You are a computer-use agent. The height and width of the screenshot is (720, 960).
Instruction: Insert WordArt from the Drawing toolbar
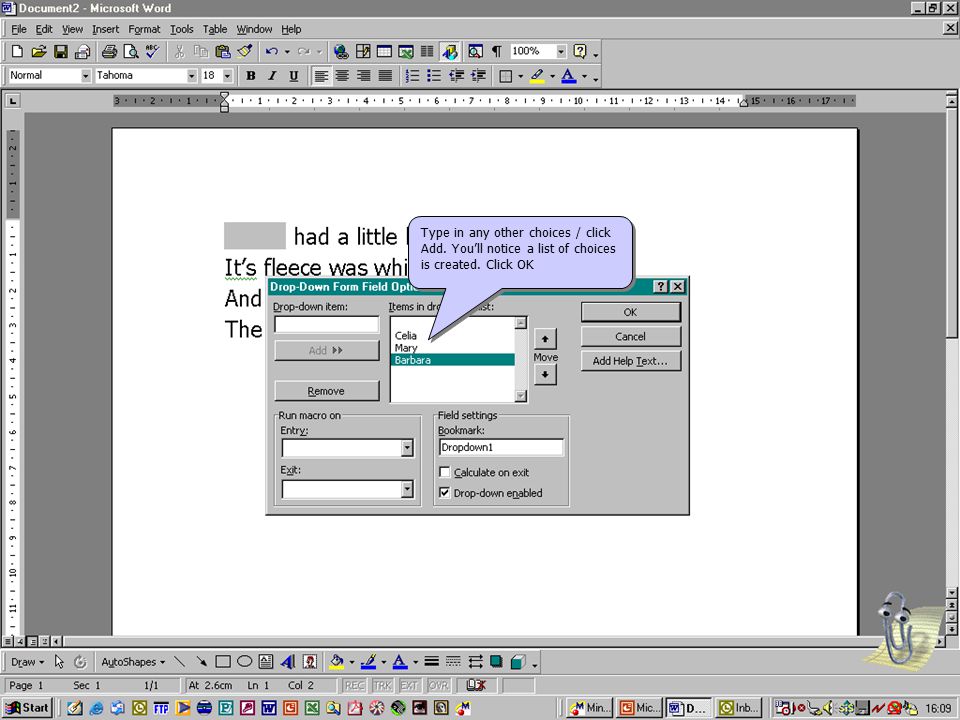click(x=288, y=662)
